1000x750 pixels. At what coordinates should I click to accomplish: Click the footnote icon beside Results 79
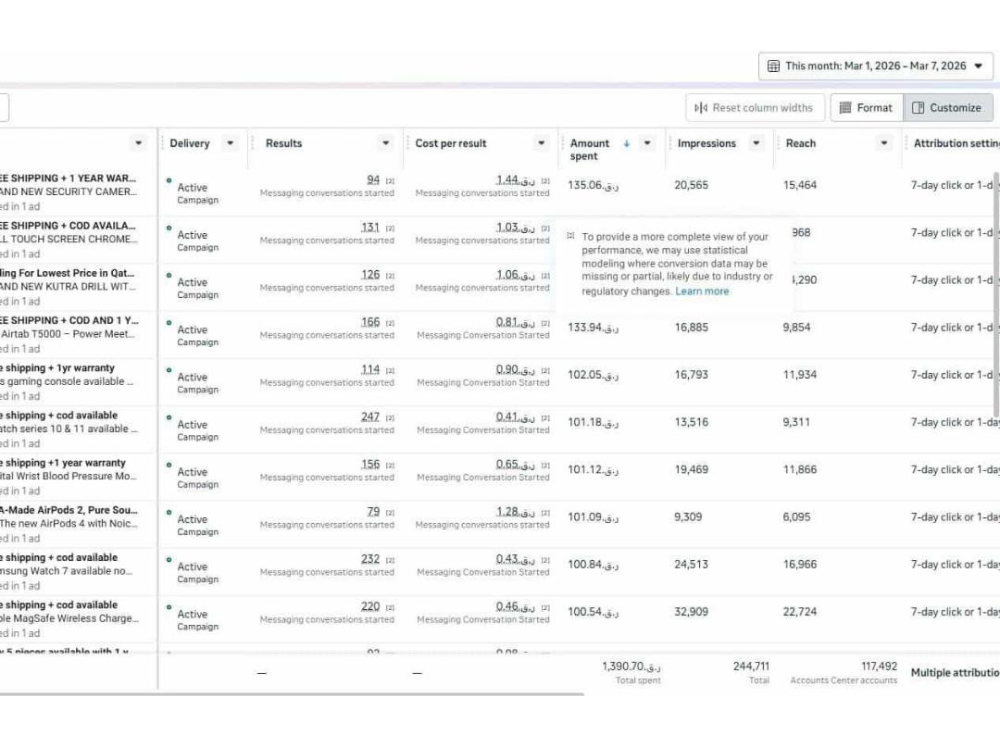click(x=390, y=513)
